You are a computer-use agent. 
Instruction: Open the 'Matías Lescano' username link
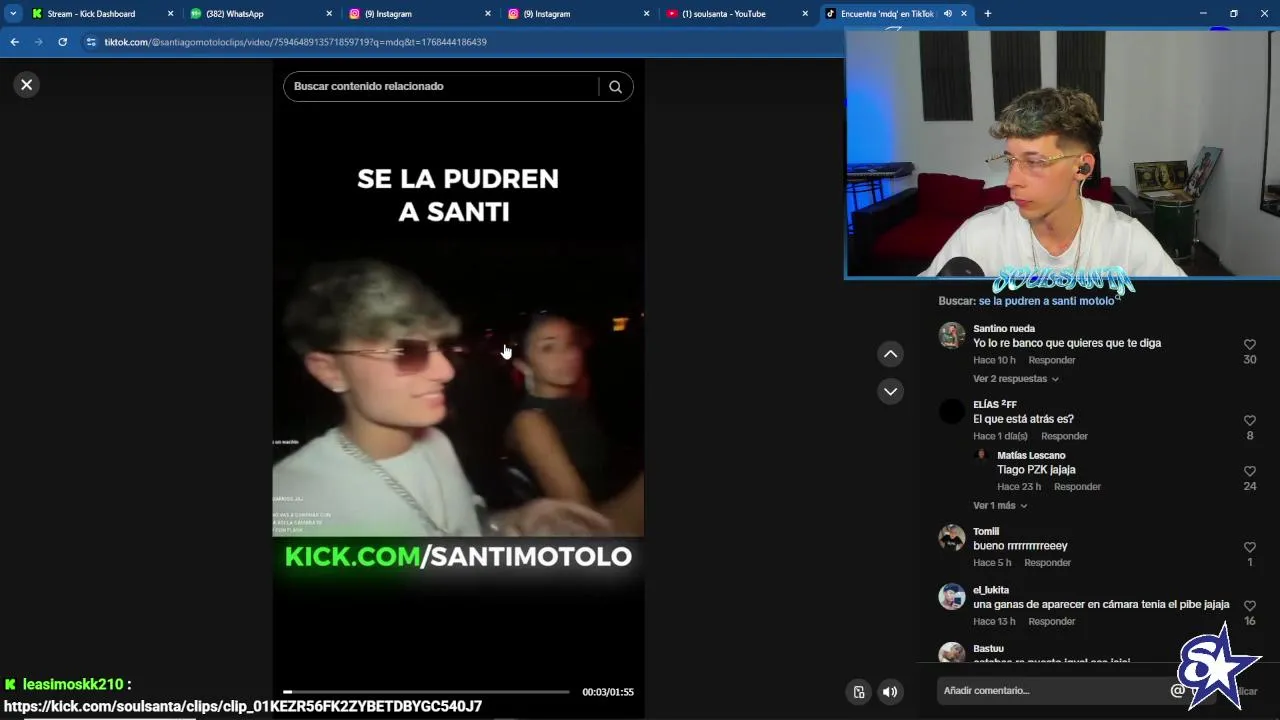click(x=1031, y=455)
